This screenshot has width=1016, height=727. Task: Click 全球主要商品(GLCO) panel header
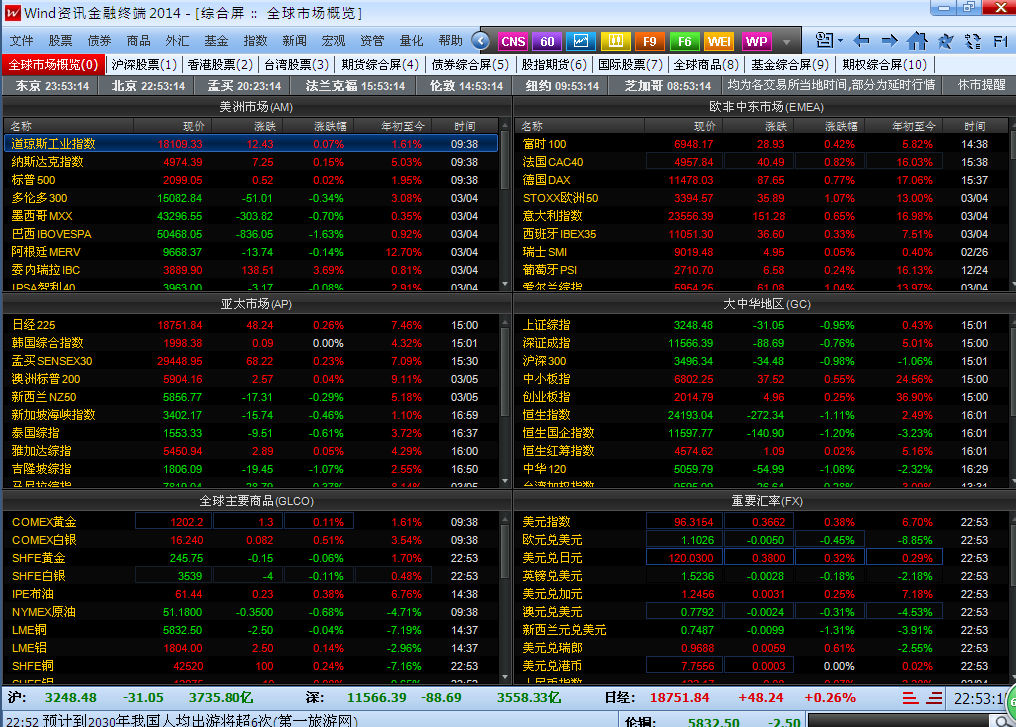(x=257, y=501)
